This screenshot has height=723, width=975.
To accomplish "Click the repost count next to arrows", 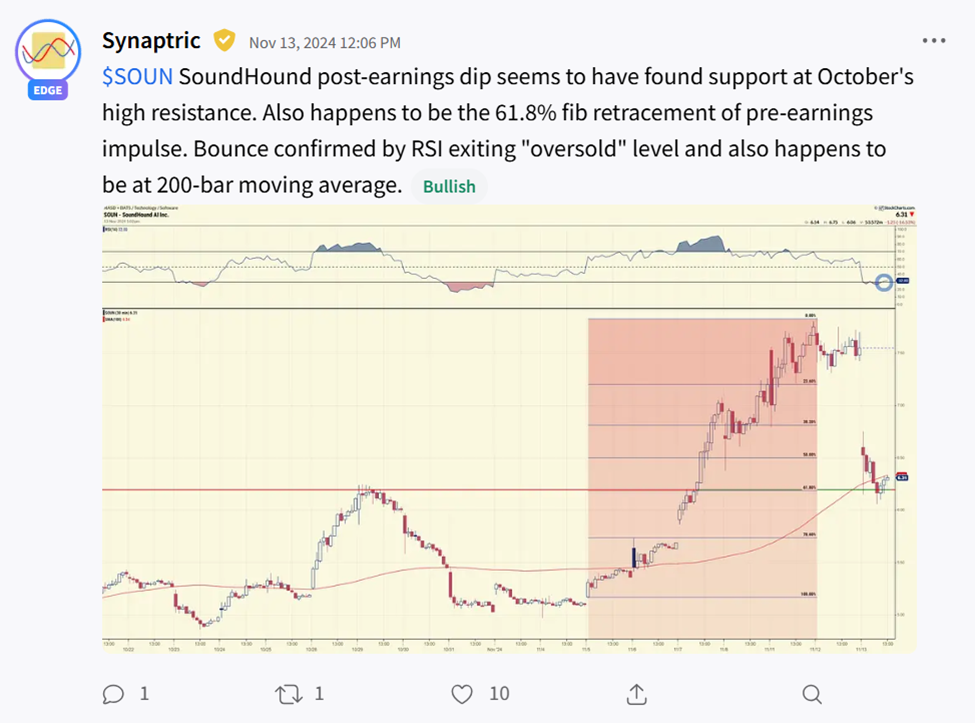I will pyautogui.click(x=319, y=693).
